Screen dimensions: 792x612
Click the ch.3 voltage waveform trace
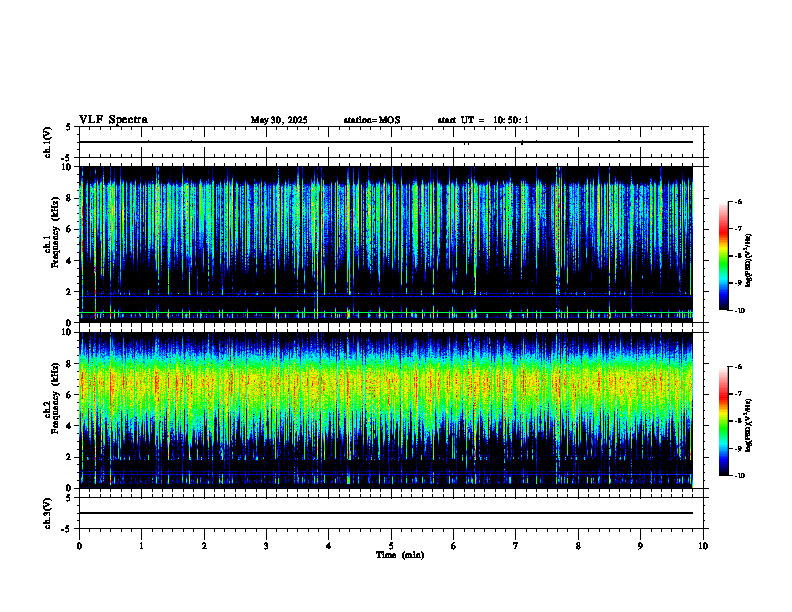[x=386, y=513]
